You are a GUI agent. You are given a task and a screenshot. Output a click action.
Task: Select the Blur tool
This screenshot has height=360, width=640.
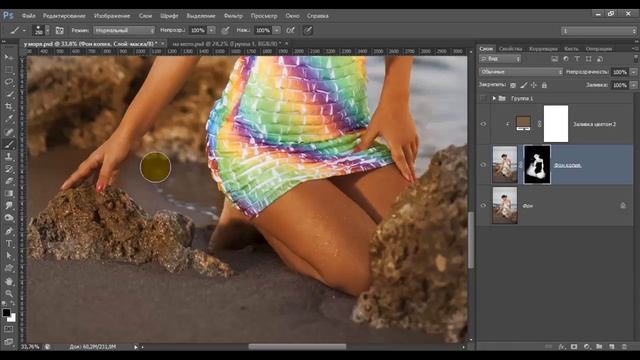9,206
